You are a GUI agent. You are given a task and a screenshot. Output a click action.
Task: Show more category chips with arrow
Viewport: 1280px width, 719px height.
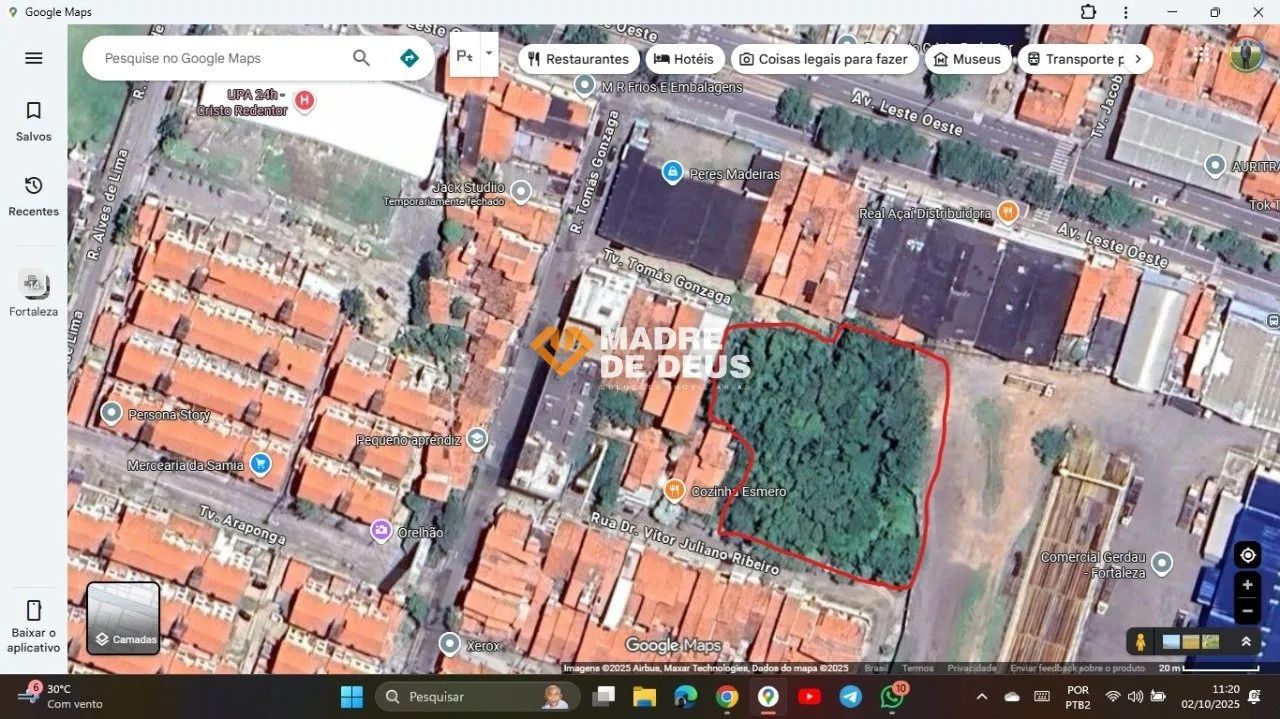point(1137,59)
